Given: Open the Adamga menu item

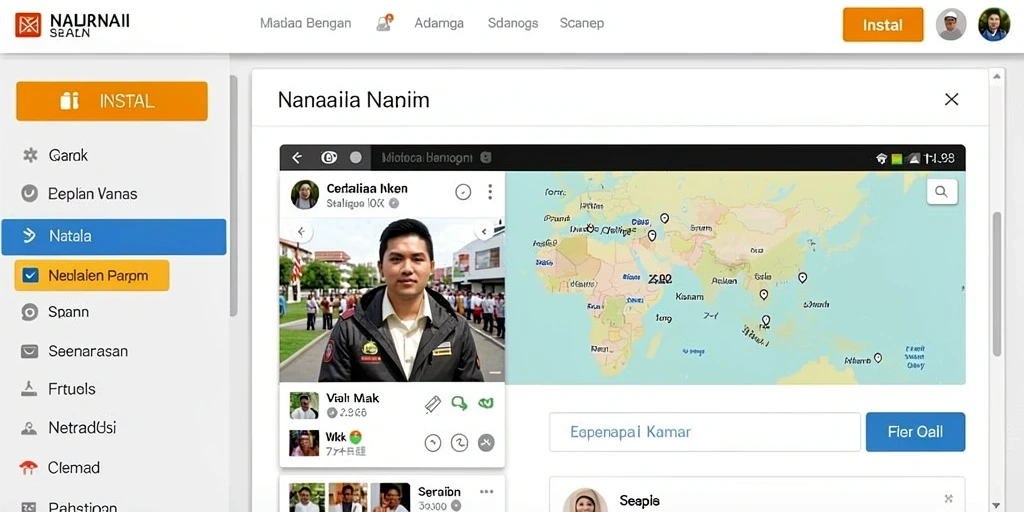Looking at the screenshot, I should click(439, 24).
